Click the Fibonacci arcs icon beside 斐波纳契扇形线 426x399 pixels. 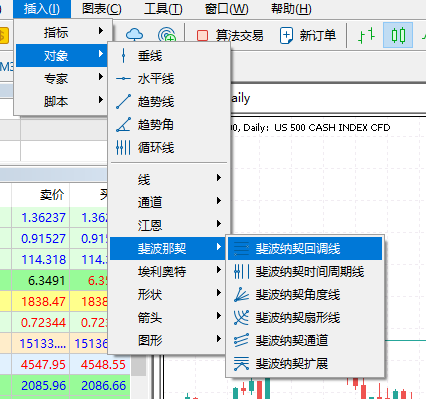click(x=241, y=318)
